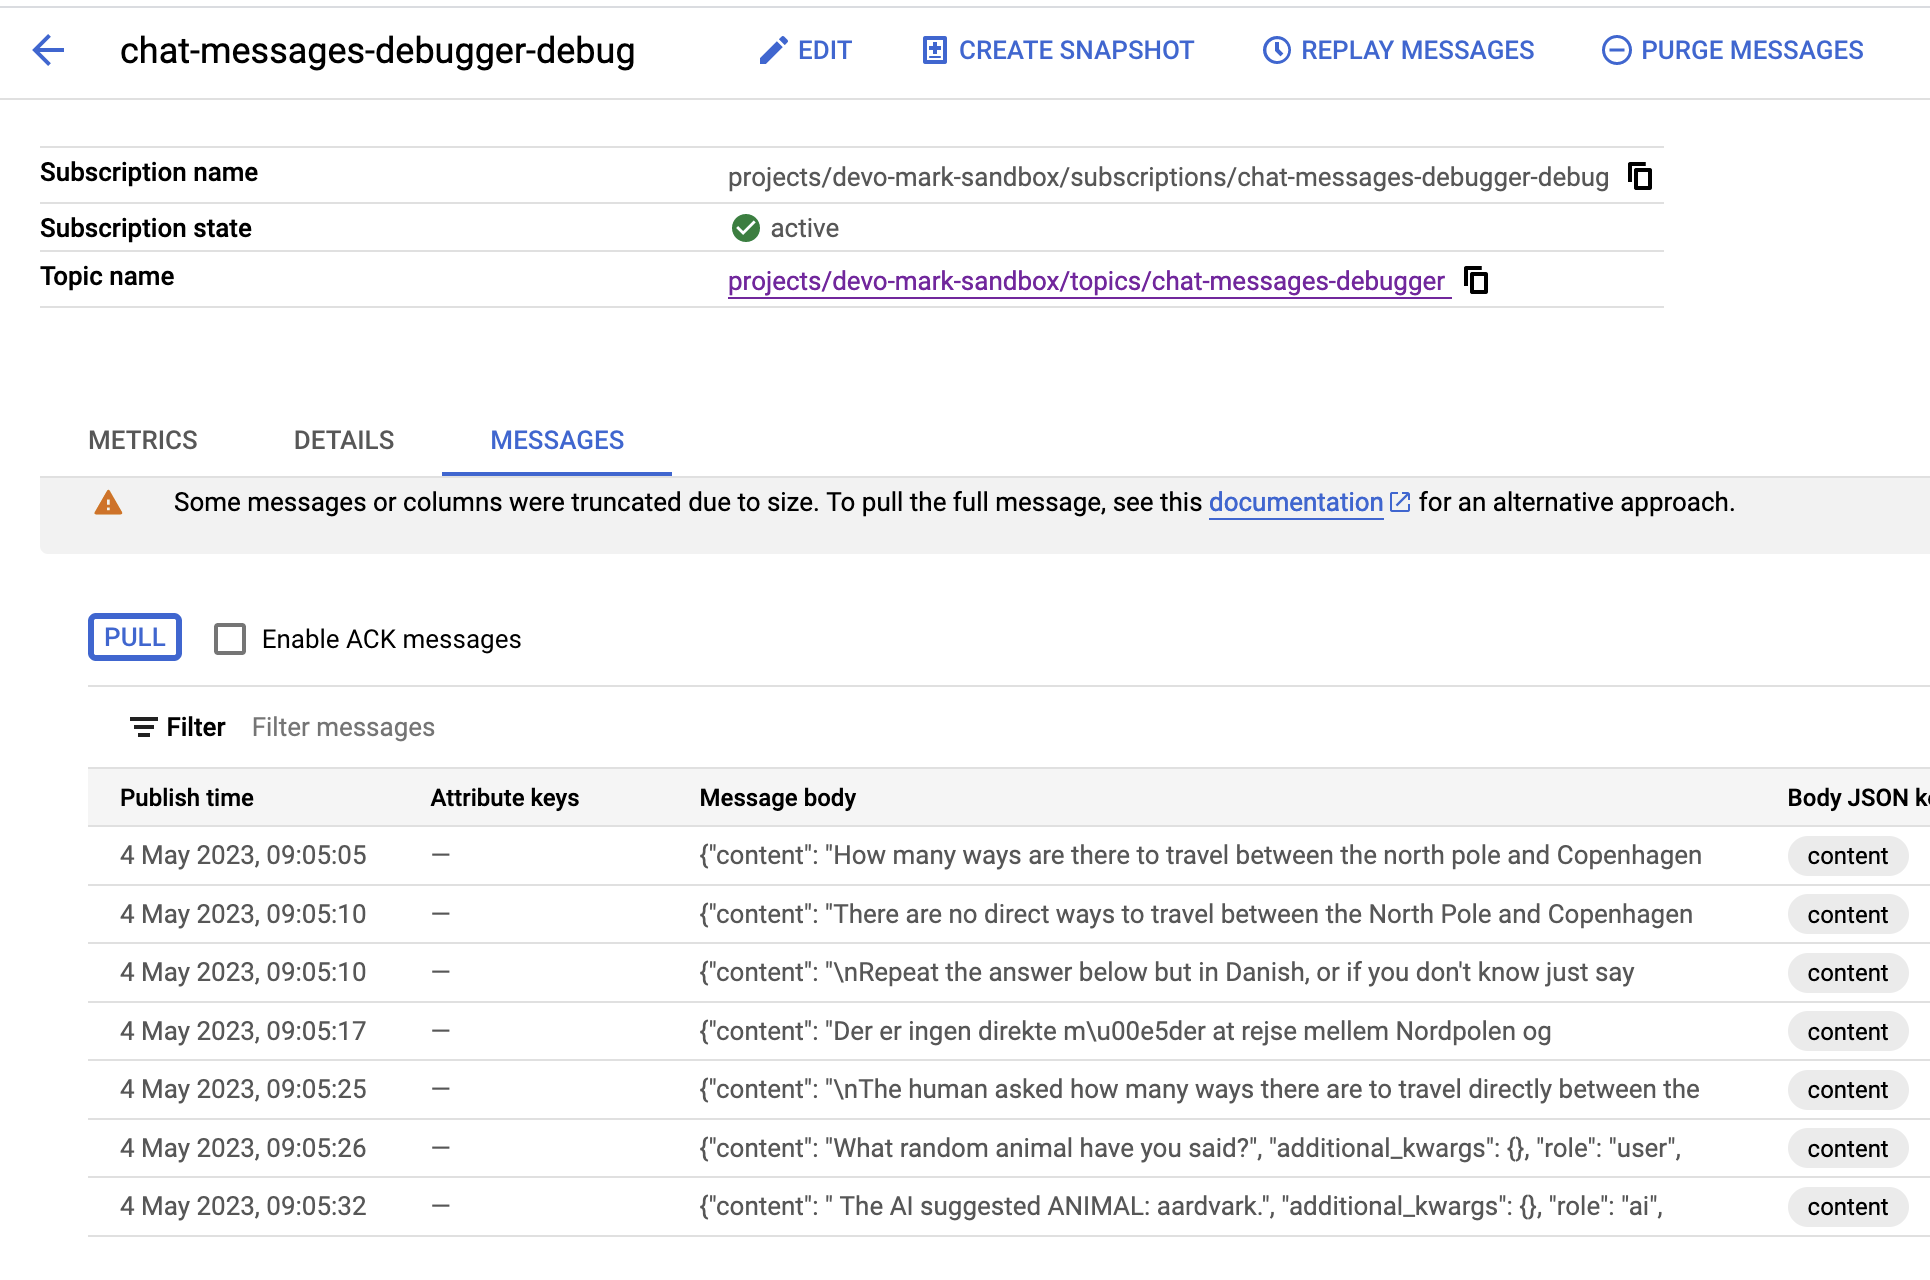This screenshot has width=1930, height=1280.
Task: Select the Messages tab
Action: (x=557, y=440)
